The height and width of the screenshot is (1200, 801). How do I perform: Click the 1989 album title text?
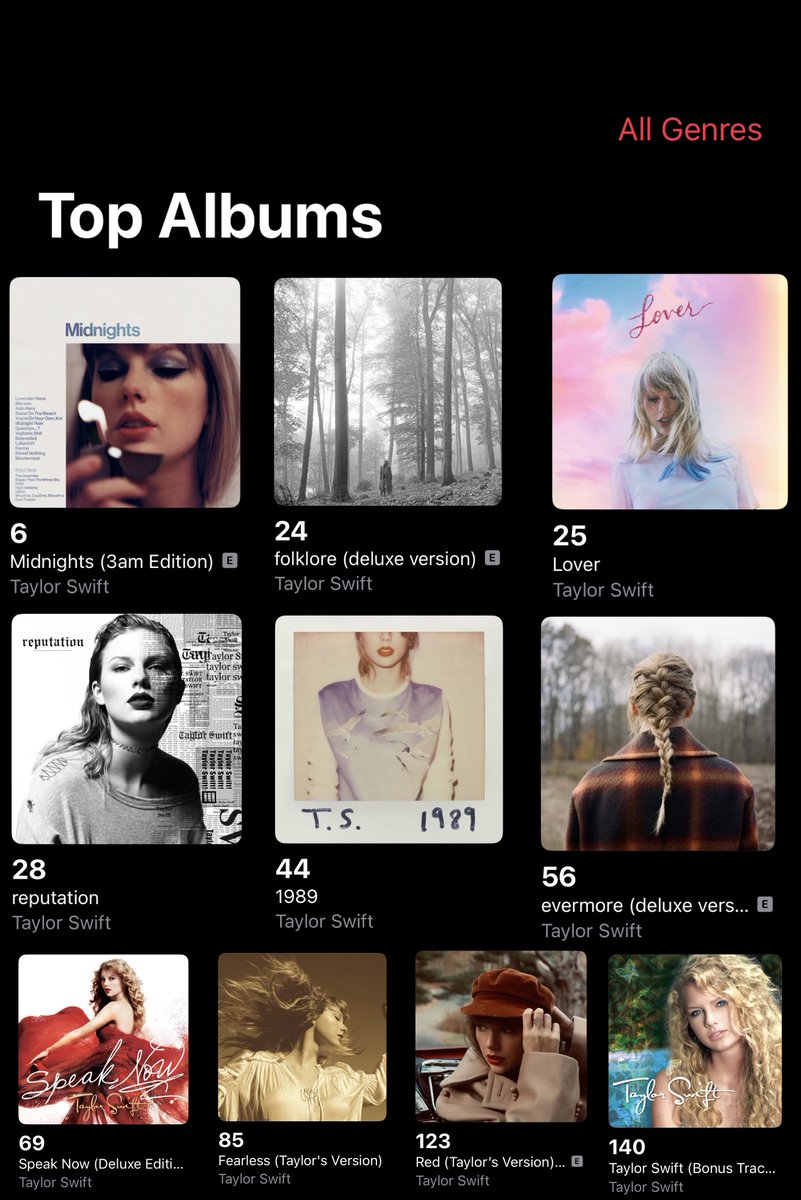pyautogui.click(x=295, y=897)
